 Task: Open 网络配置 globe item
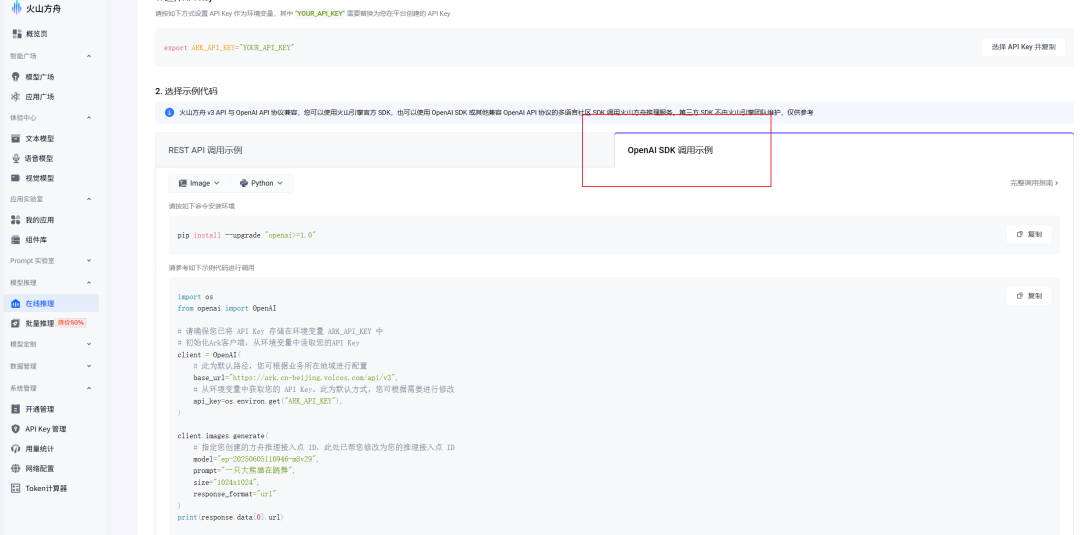point(39,469)
